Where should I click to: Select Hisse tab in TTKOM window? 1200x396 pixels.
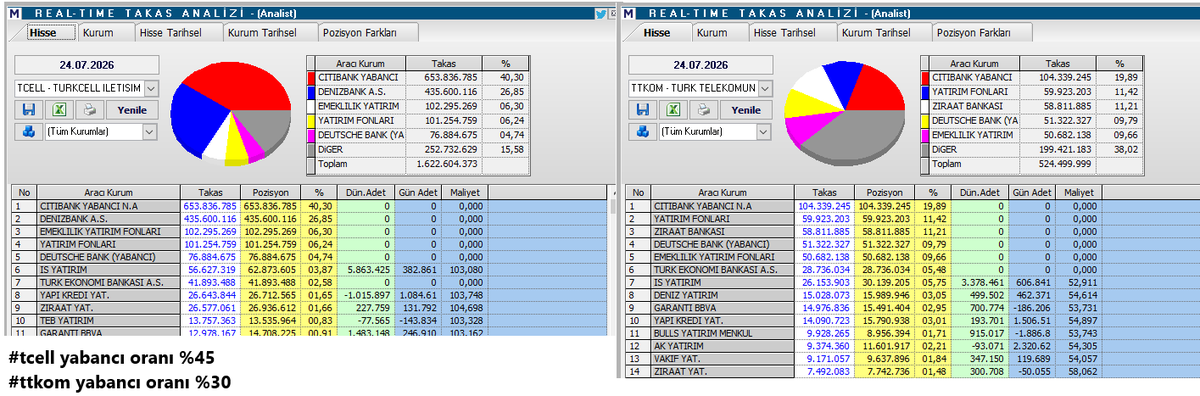pyautogui.click(x=656, y=33)
